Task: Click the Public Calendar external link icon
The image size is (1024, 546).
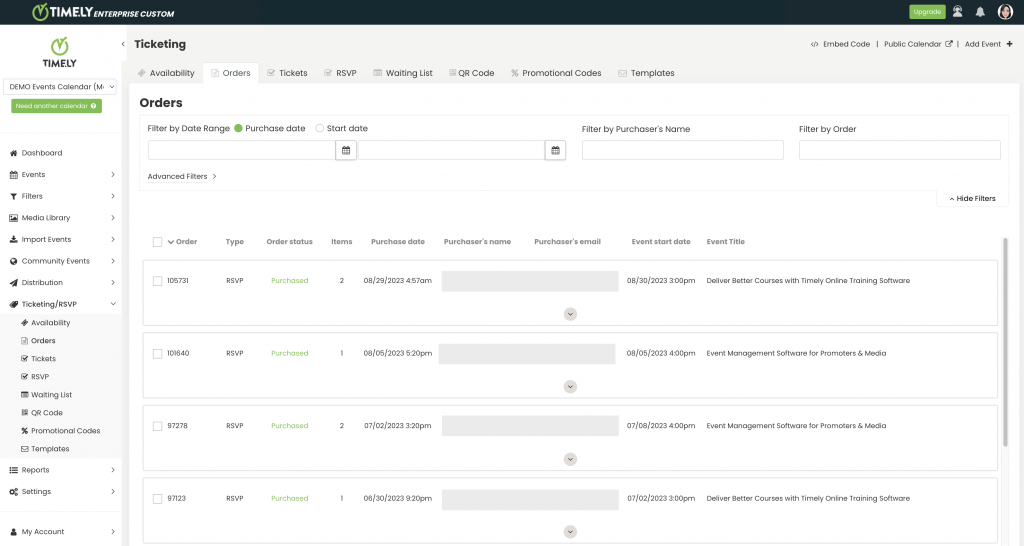Action: click(948, 44)
